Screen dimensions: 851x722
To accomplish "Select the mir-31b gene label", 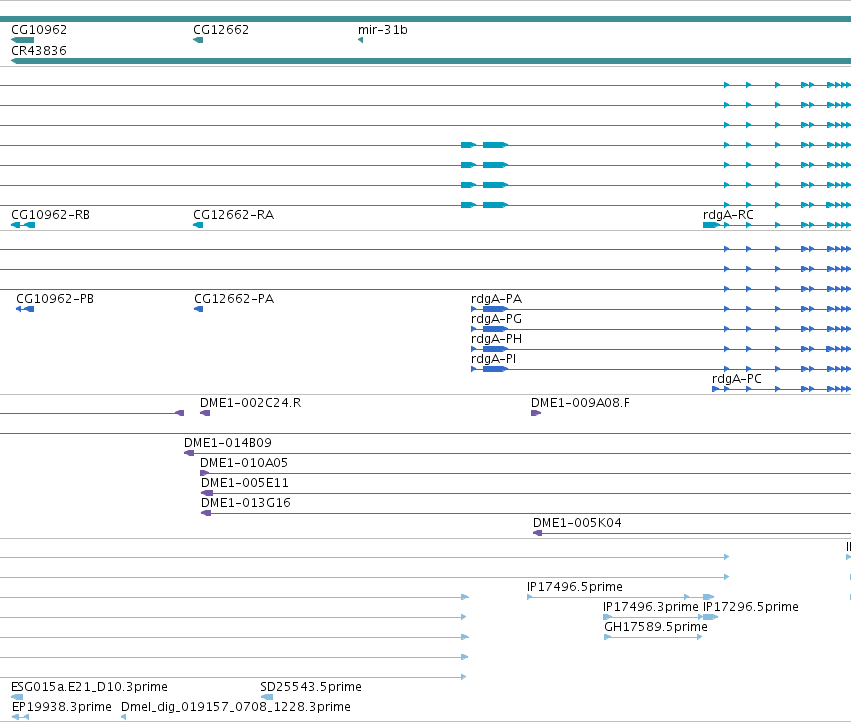I will tap(383, 30).
